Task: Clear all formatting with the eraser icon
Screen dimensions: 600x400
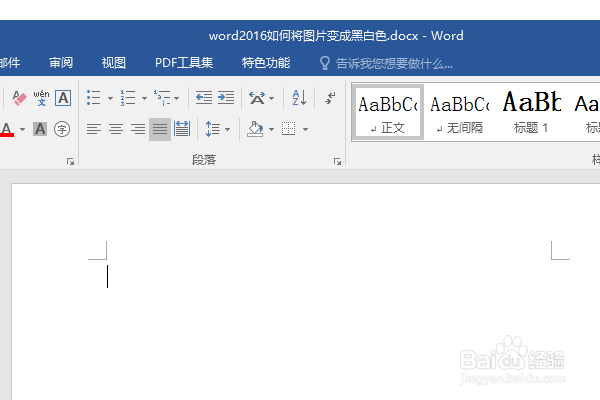Action: point(19,98)
